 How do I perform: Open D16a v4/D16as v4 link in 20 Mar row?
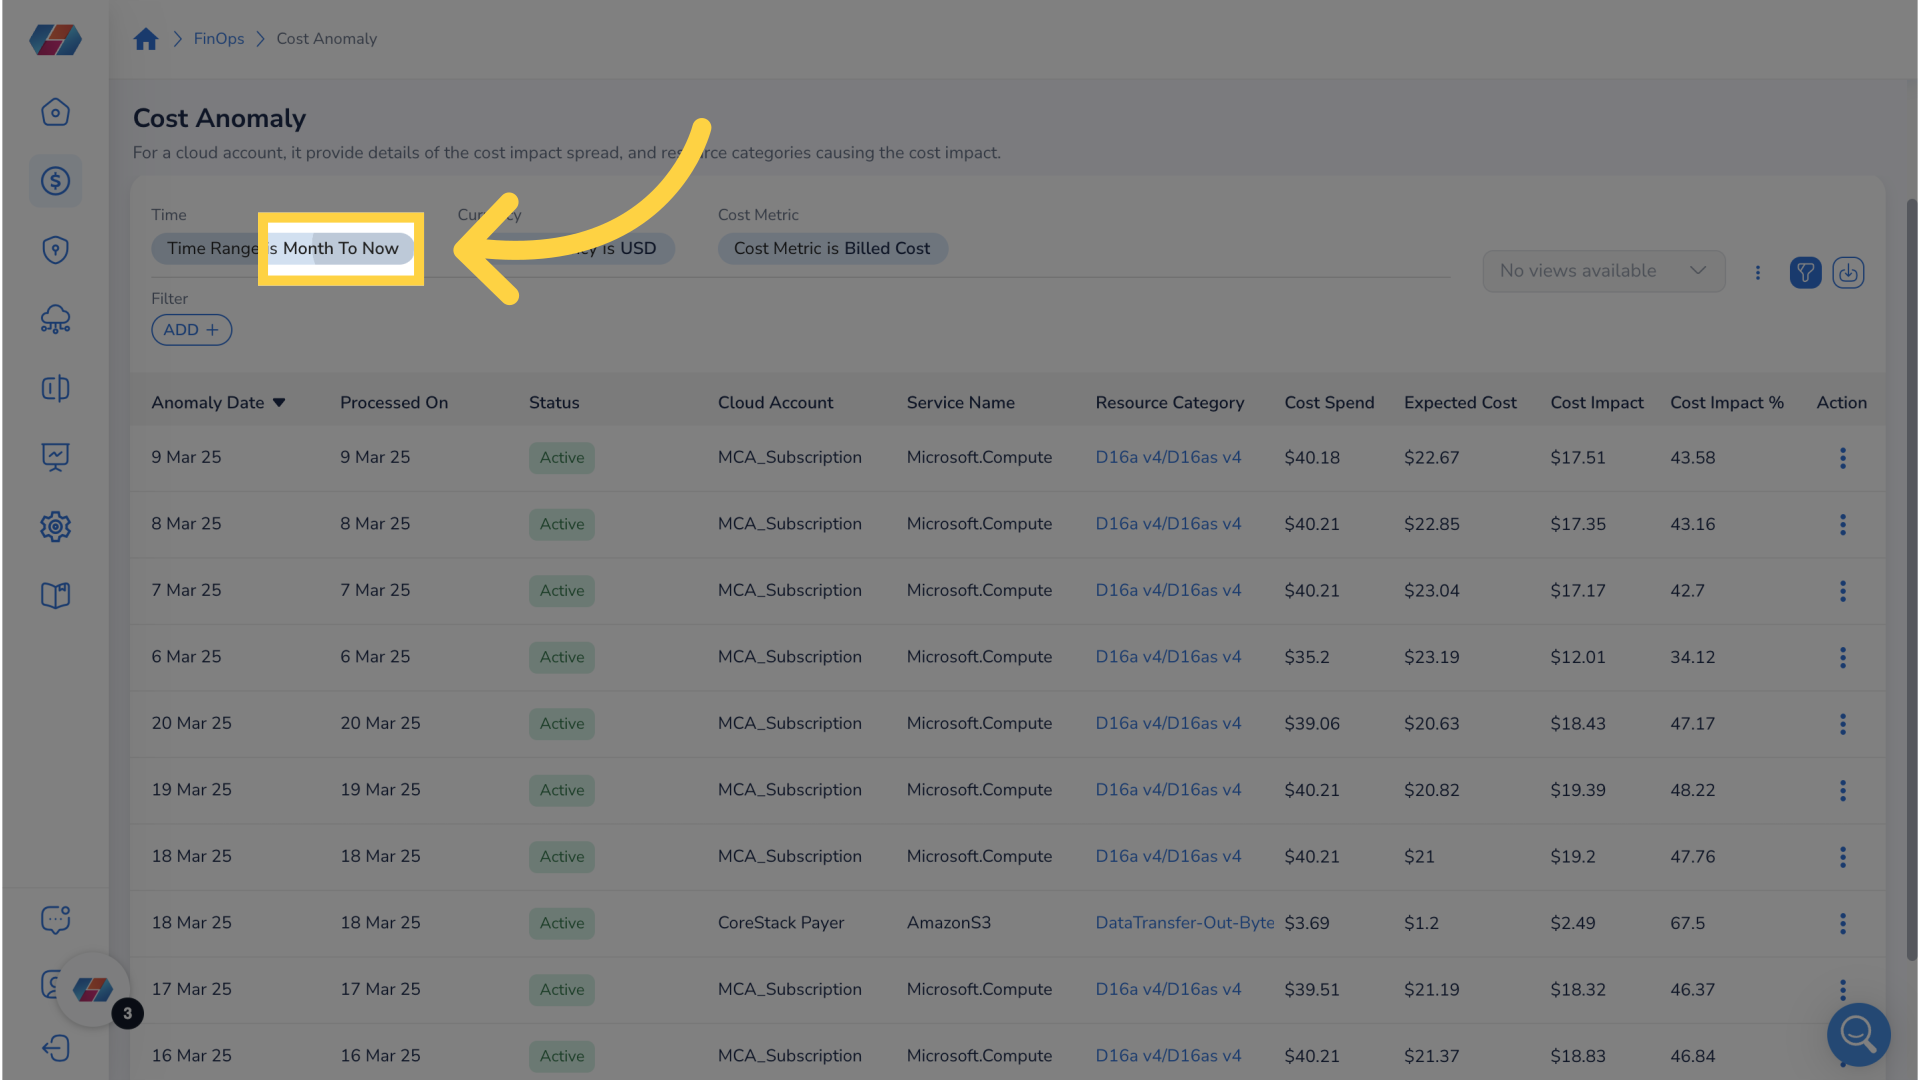pyautogui.click(x=1168, y=723)
